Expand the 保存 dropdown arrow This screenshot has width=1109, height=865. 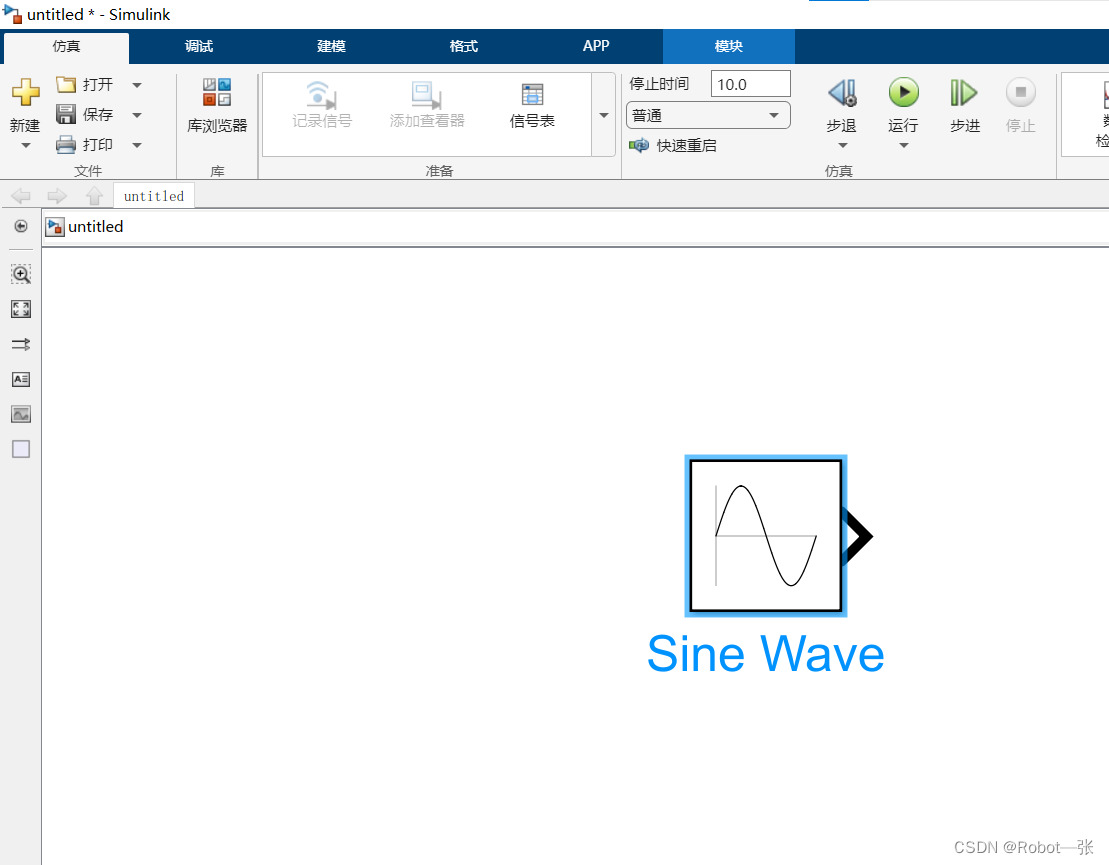pyautogui.click(x=137, y=115)
